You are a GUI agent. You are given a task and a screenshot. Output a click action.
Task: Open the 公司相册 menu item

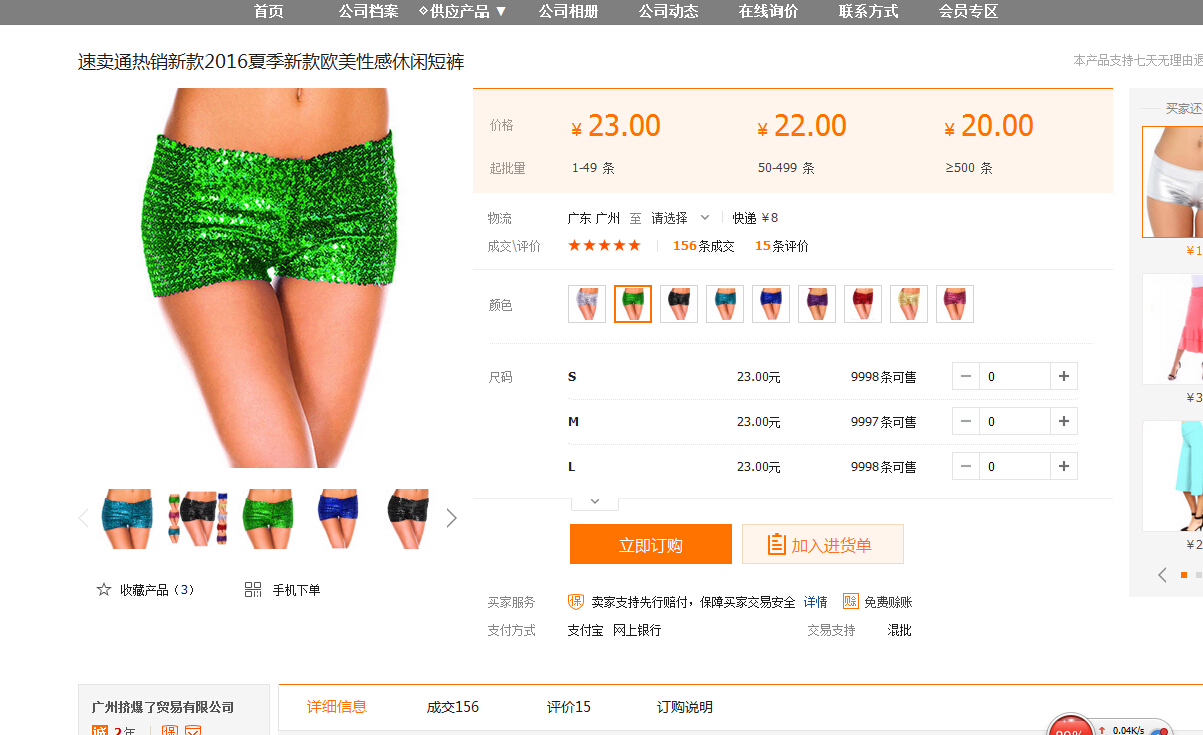568,12
